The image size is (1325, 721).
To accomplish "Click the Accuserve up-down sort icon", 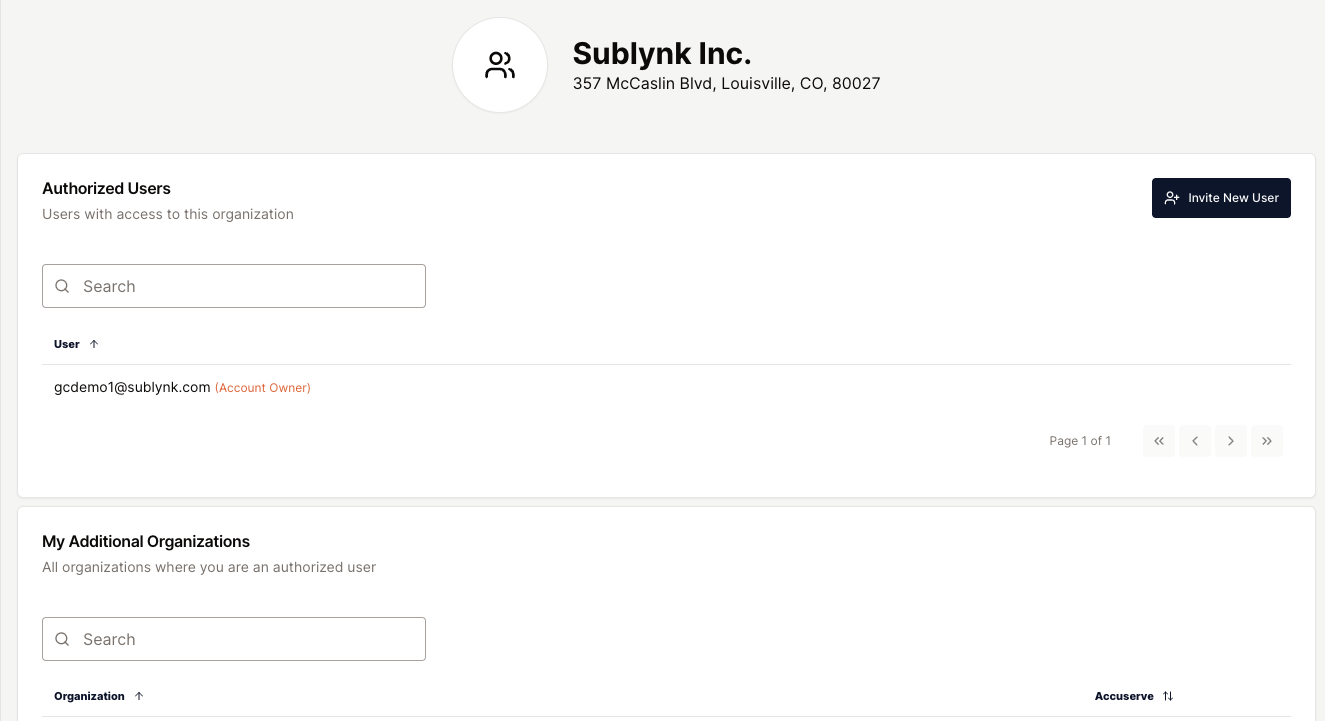I will [1168, 696].
